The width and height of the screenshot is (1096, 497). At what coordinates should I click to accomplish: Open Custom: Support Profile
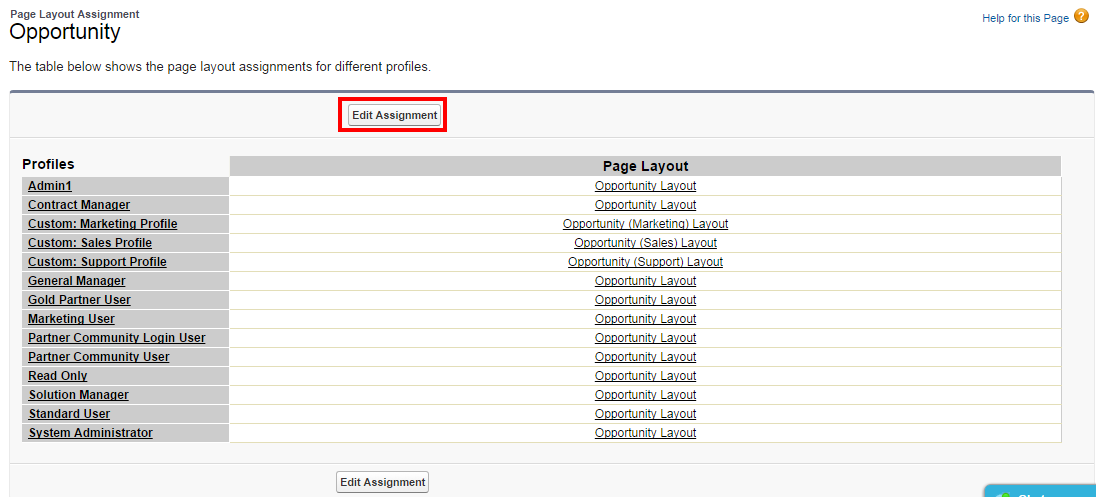[97, 262]
